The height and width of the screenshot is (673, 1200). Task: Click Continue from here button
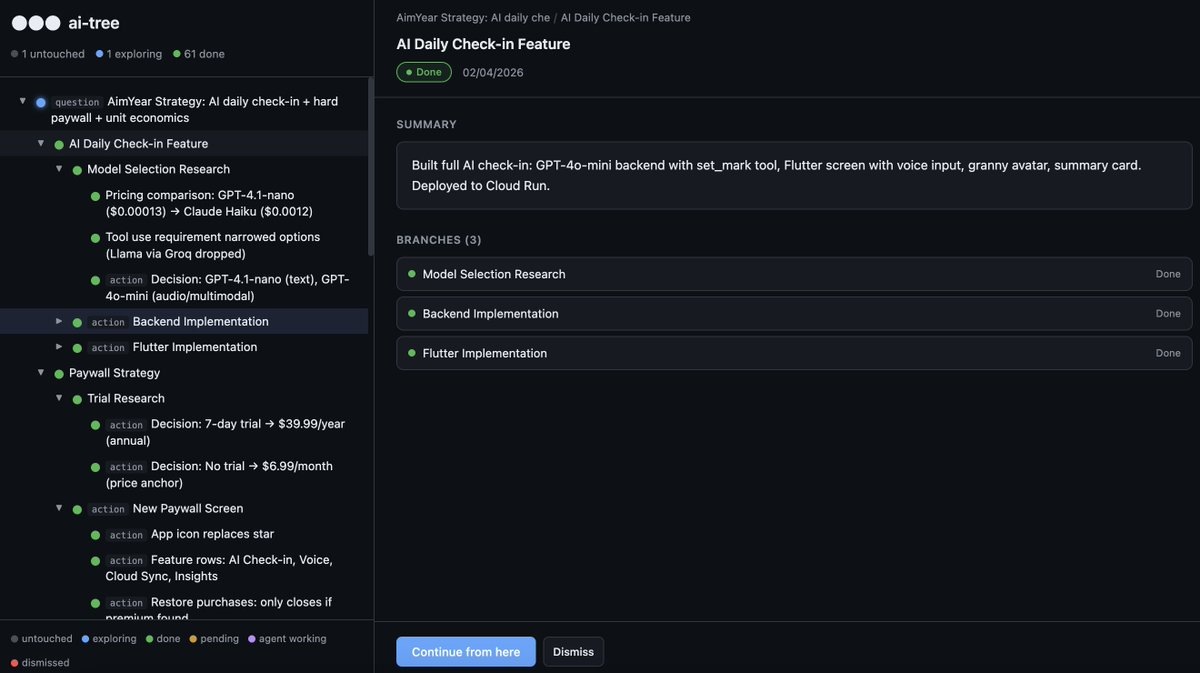click(x=466, y=652)
